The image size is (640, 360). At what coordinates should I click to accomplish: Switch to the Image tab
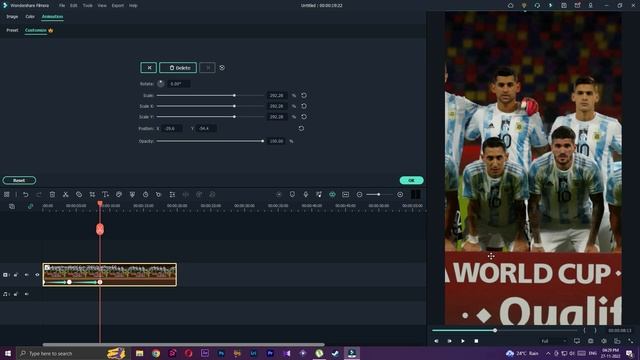tap(12, 17)
